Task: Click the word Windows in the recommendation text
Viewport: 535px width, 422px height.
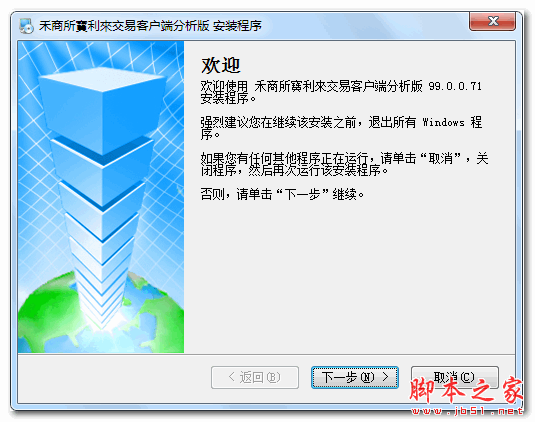Action: pos(443,122)
